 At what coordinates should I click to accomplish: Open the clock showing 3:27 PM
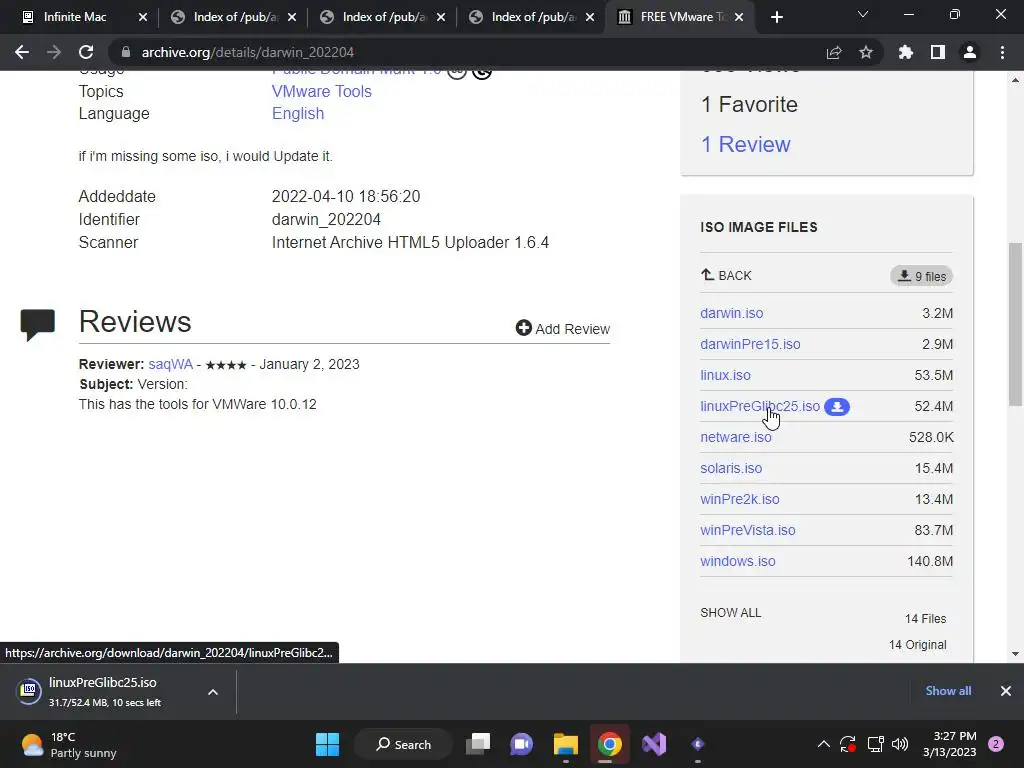click(950, 744)
